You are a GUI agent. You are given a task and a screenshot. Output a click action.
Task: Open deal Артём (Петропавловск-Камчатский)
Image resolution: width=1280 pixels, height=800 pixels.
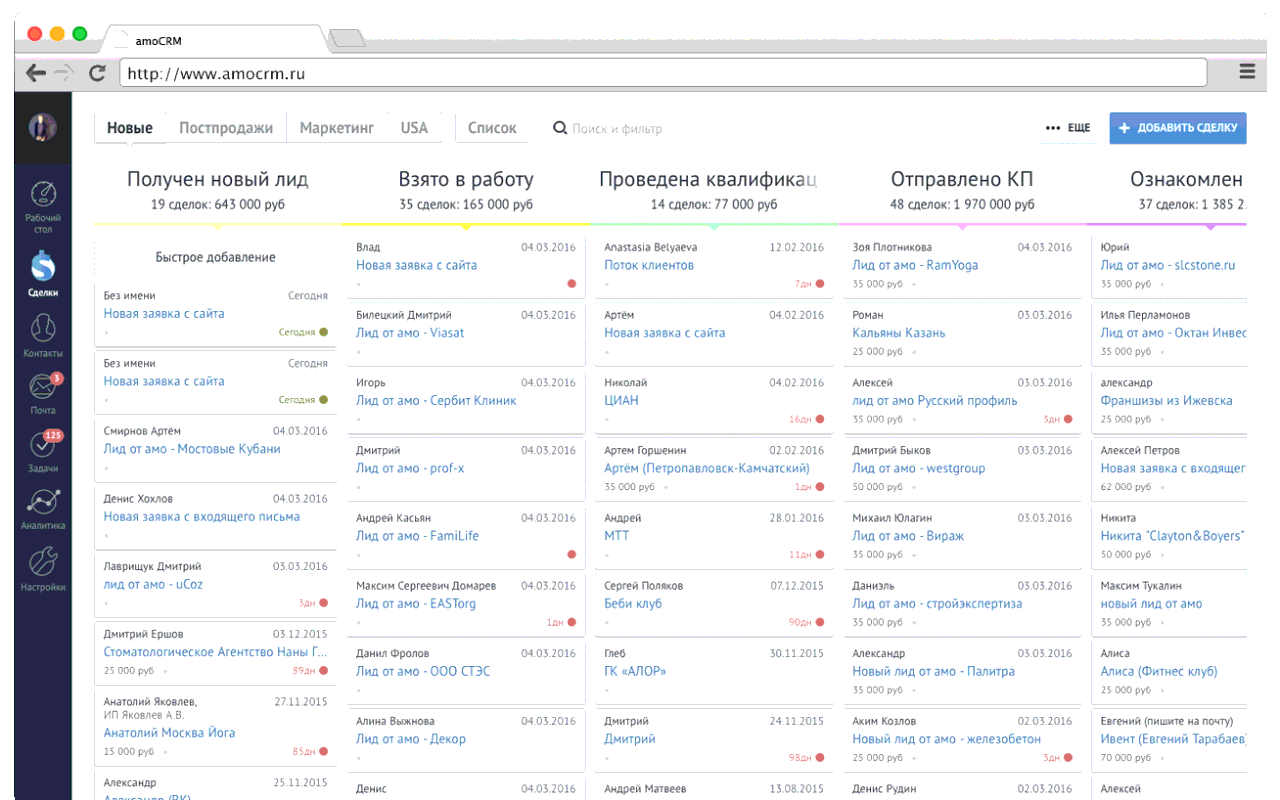pos(707,468)
